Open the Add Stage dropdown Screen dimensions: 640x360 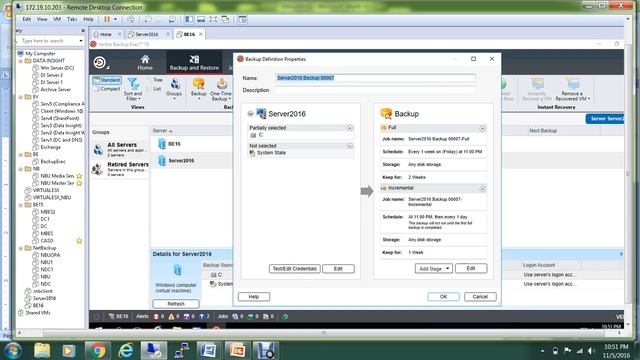click(x=433, y=268)
